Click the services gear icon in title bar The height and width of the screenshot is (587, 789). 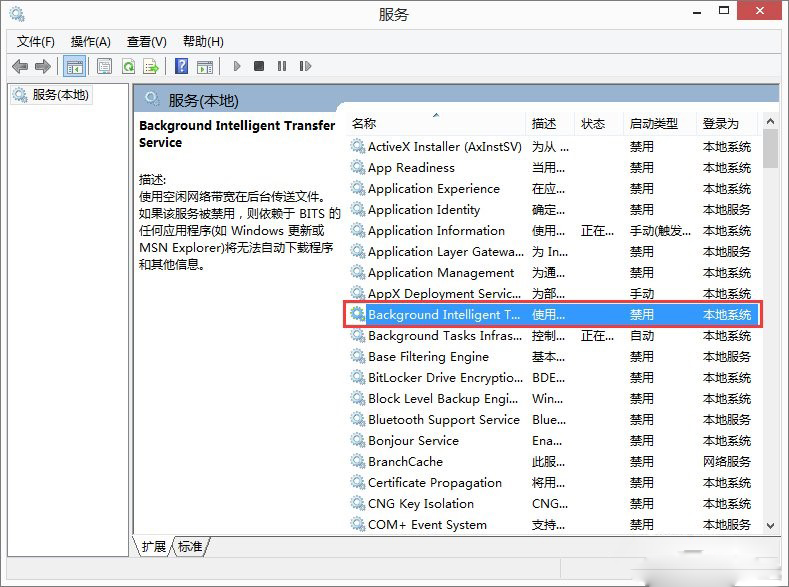tap(17, 14)
